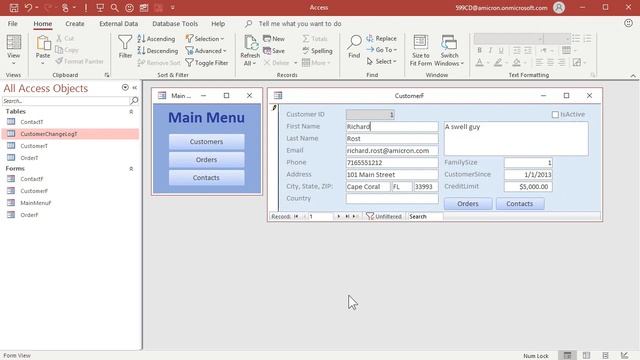Image resolution: width=640 pixels, height=360 pixels.
Task: Click Contacts button on Main Menu
Action: (207, 178)
